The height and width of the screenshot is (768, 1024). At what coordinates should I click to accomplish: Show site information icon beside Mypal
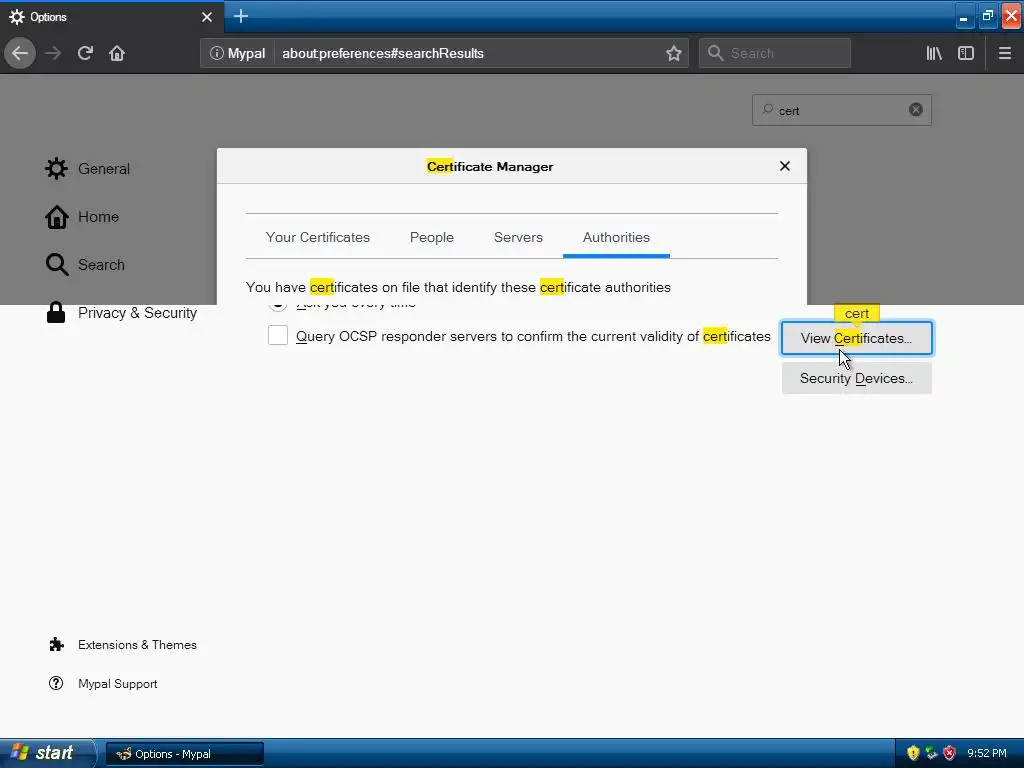tap(217, 53)
